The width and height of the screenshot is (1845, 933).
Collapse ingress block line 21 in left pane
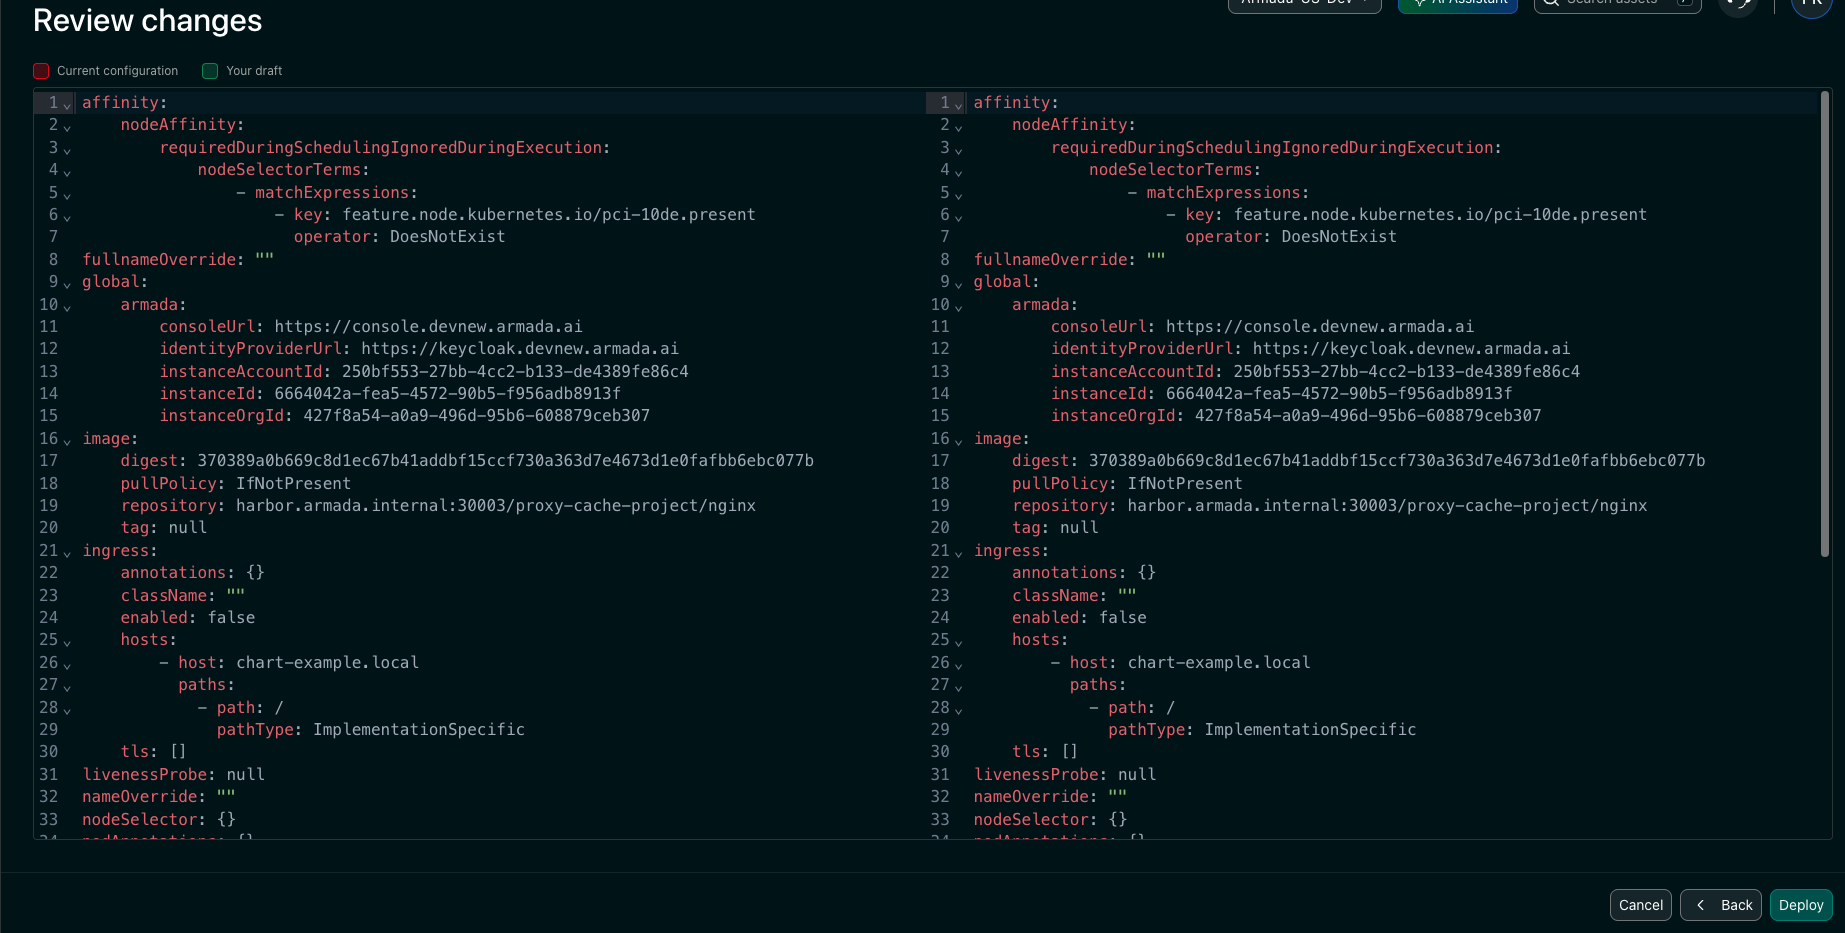tap(67, 552)
